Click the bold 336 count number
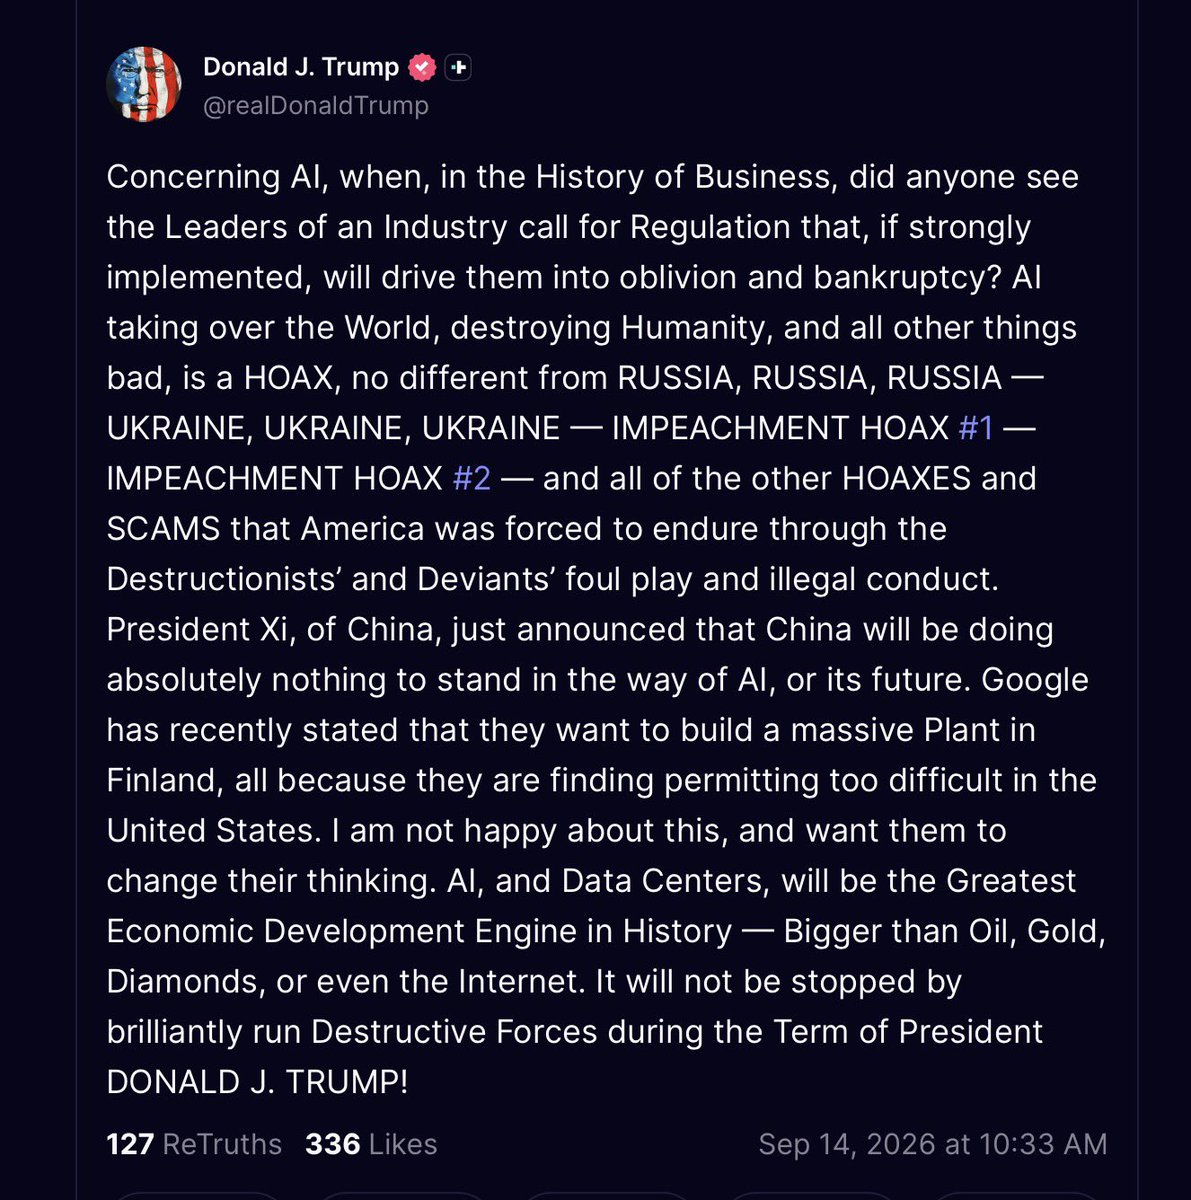This screenshot has height=1200, width=1191. click(x=332, y=1144)
